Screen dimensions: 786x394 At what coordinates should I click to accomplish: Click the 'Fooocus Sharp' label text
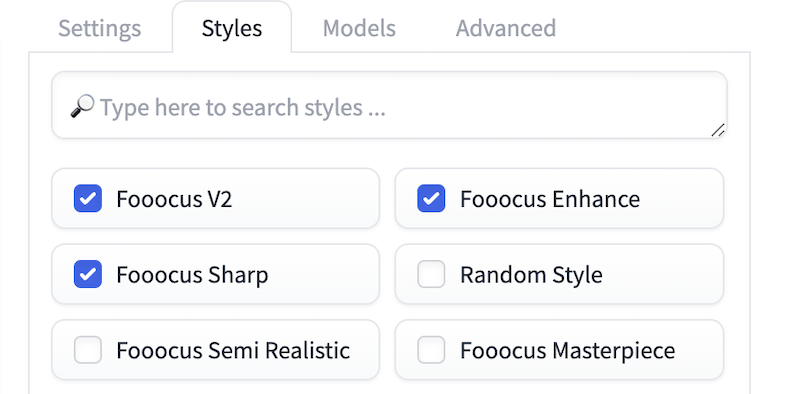[x=192, y=275]
